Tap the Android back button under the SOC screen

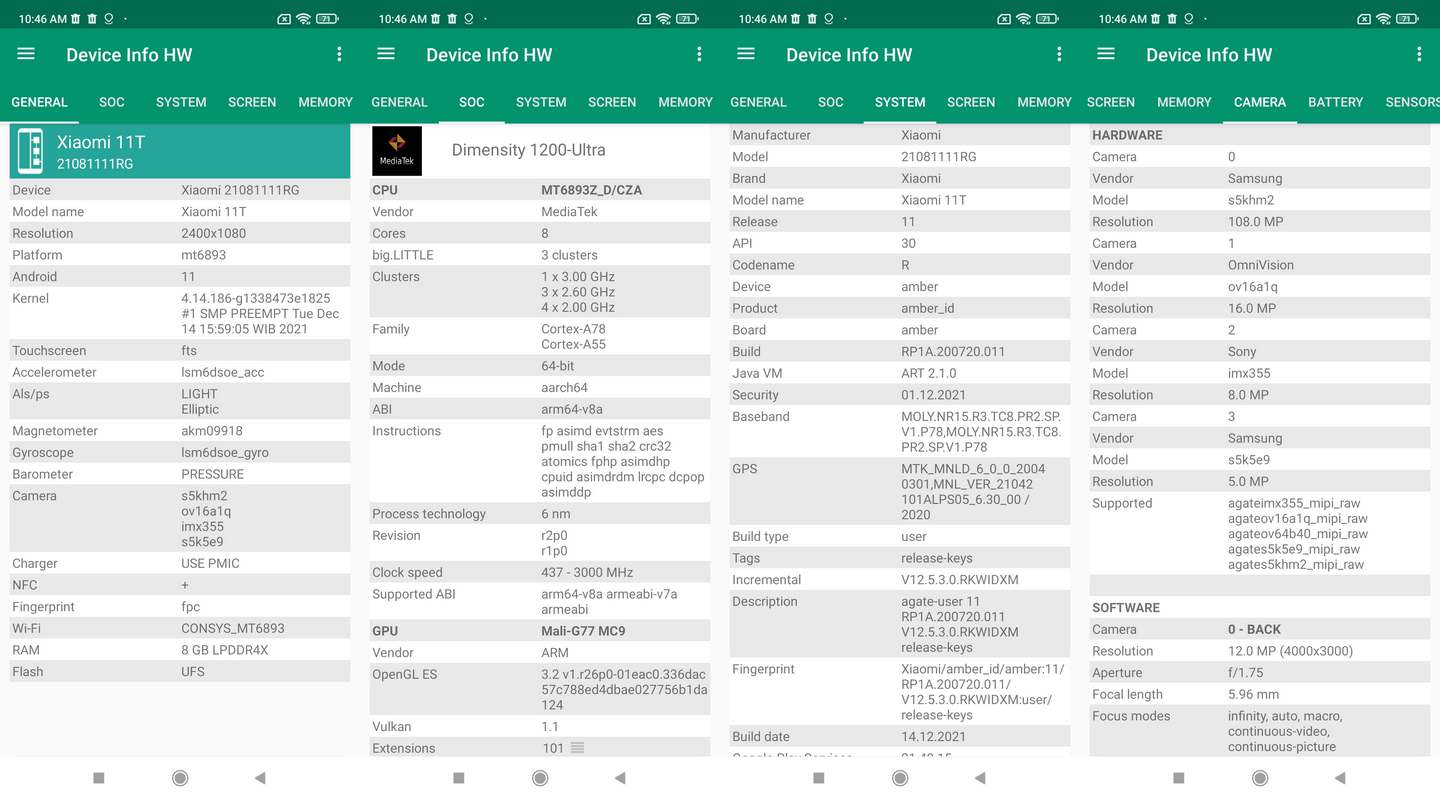[620, 778]
